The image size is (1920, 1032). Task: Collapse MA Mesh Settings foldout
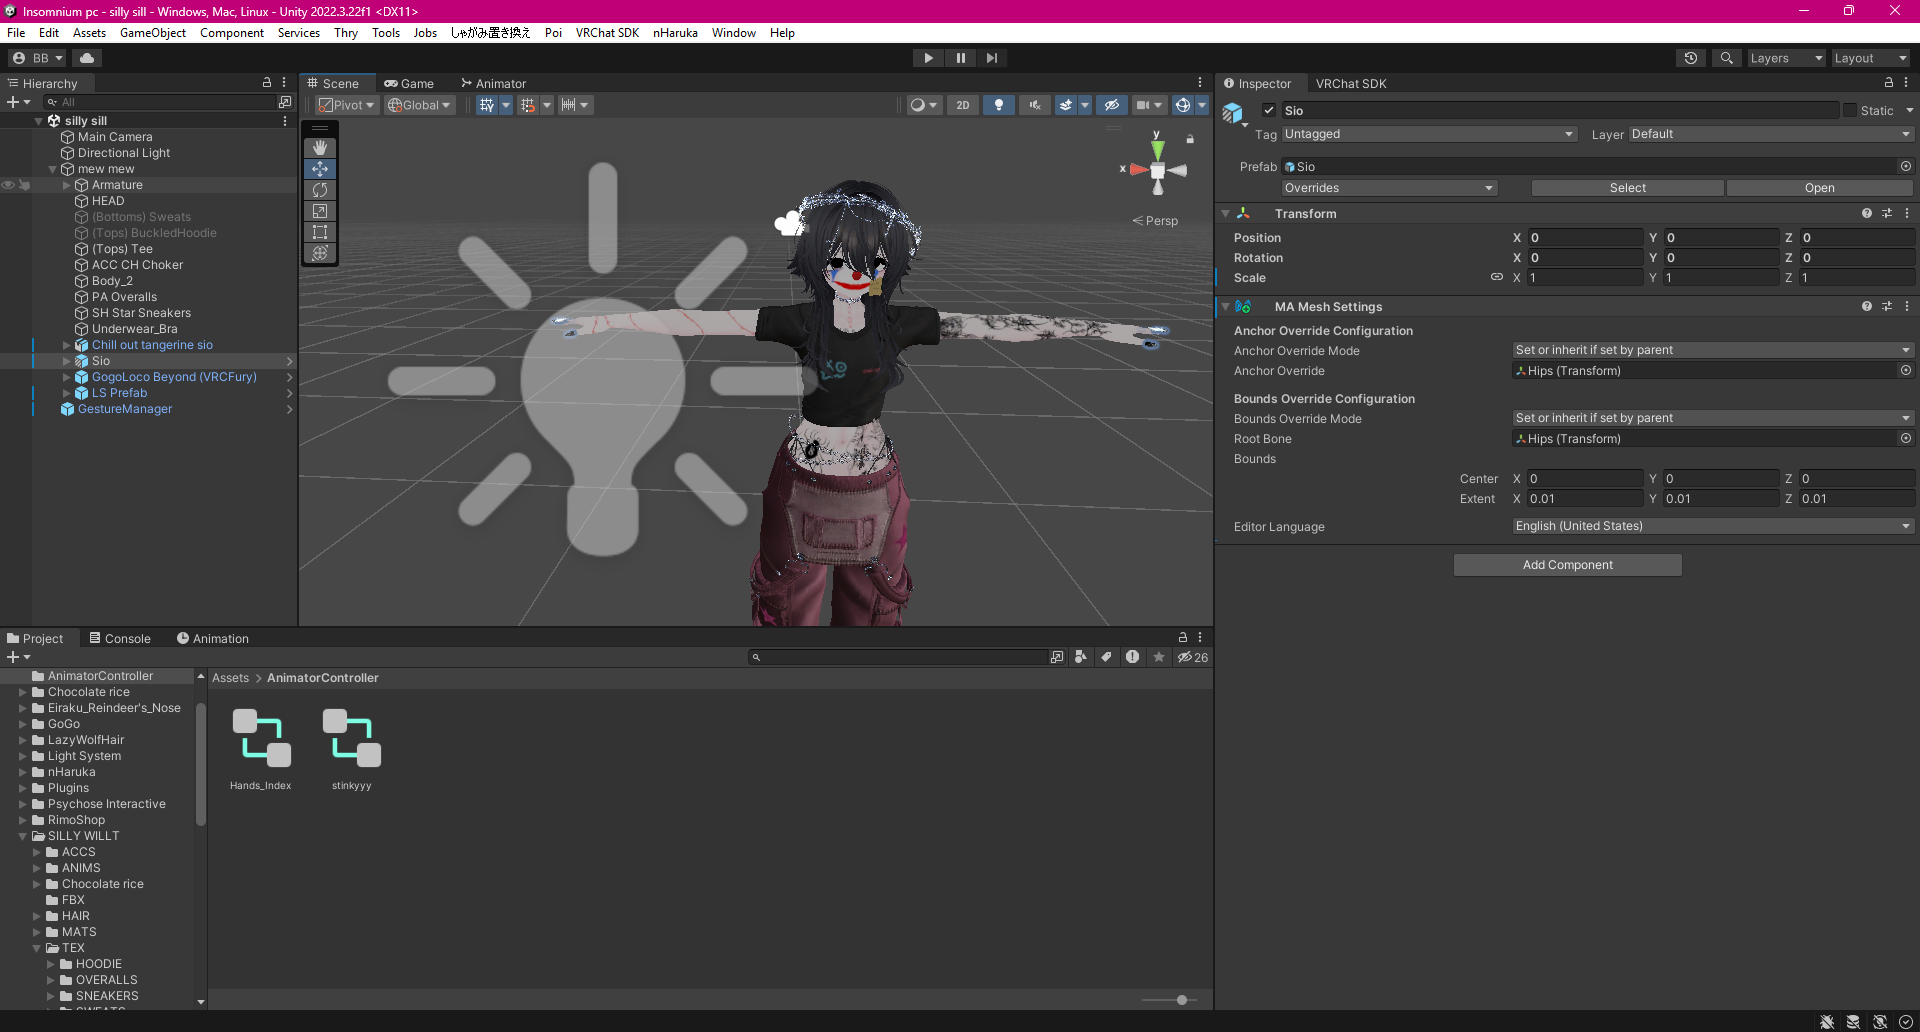coord(1226,307)
